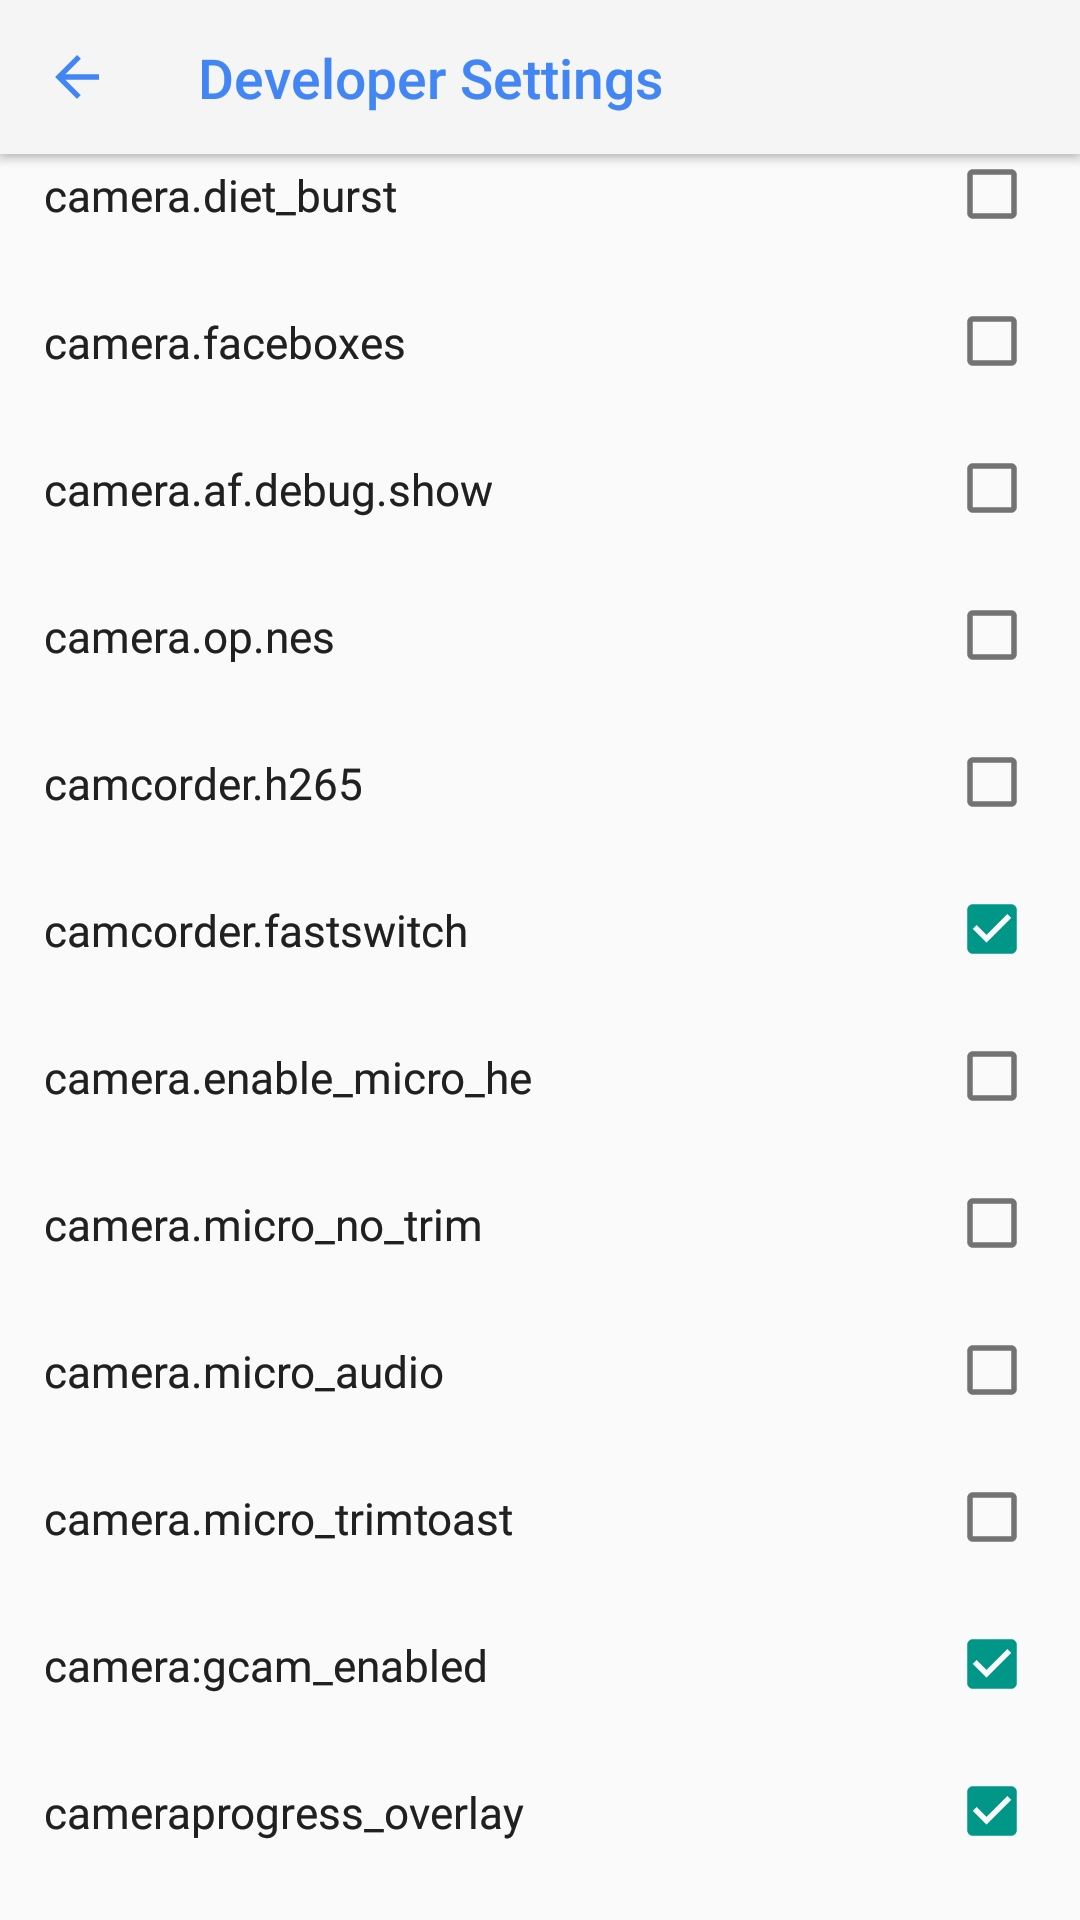
Task: Disable camera:gcam_enabled checkbox
Action: tap(991, 1664)
